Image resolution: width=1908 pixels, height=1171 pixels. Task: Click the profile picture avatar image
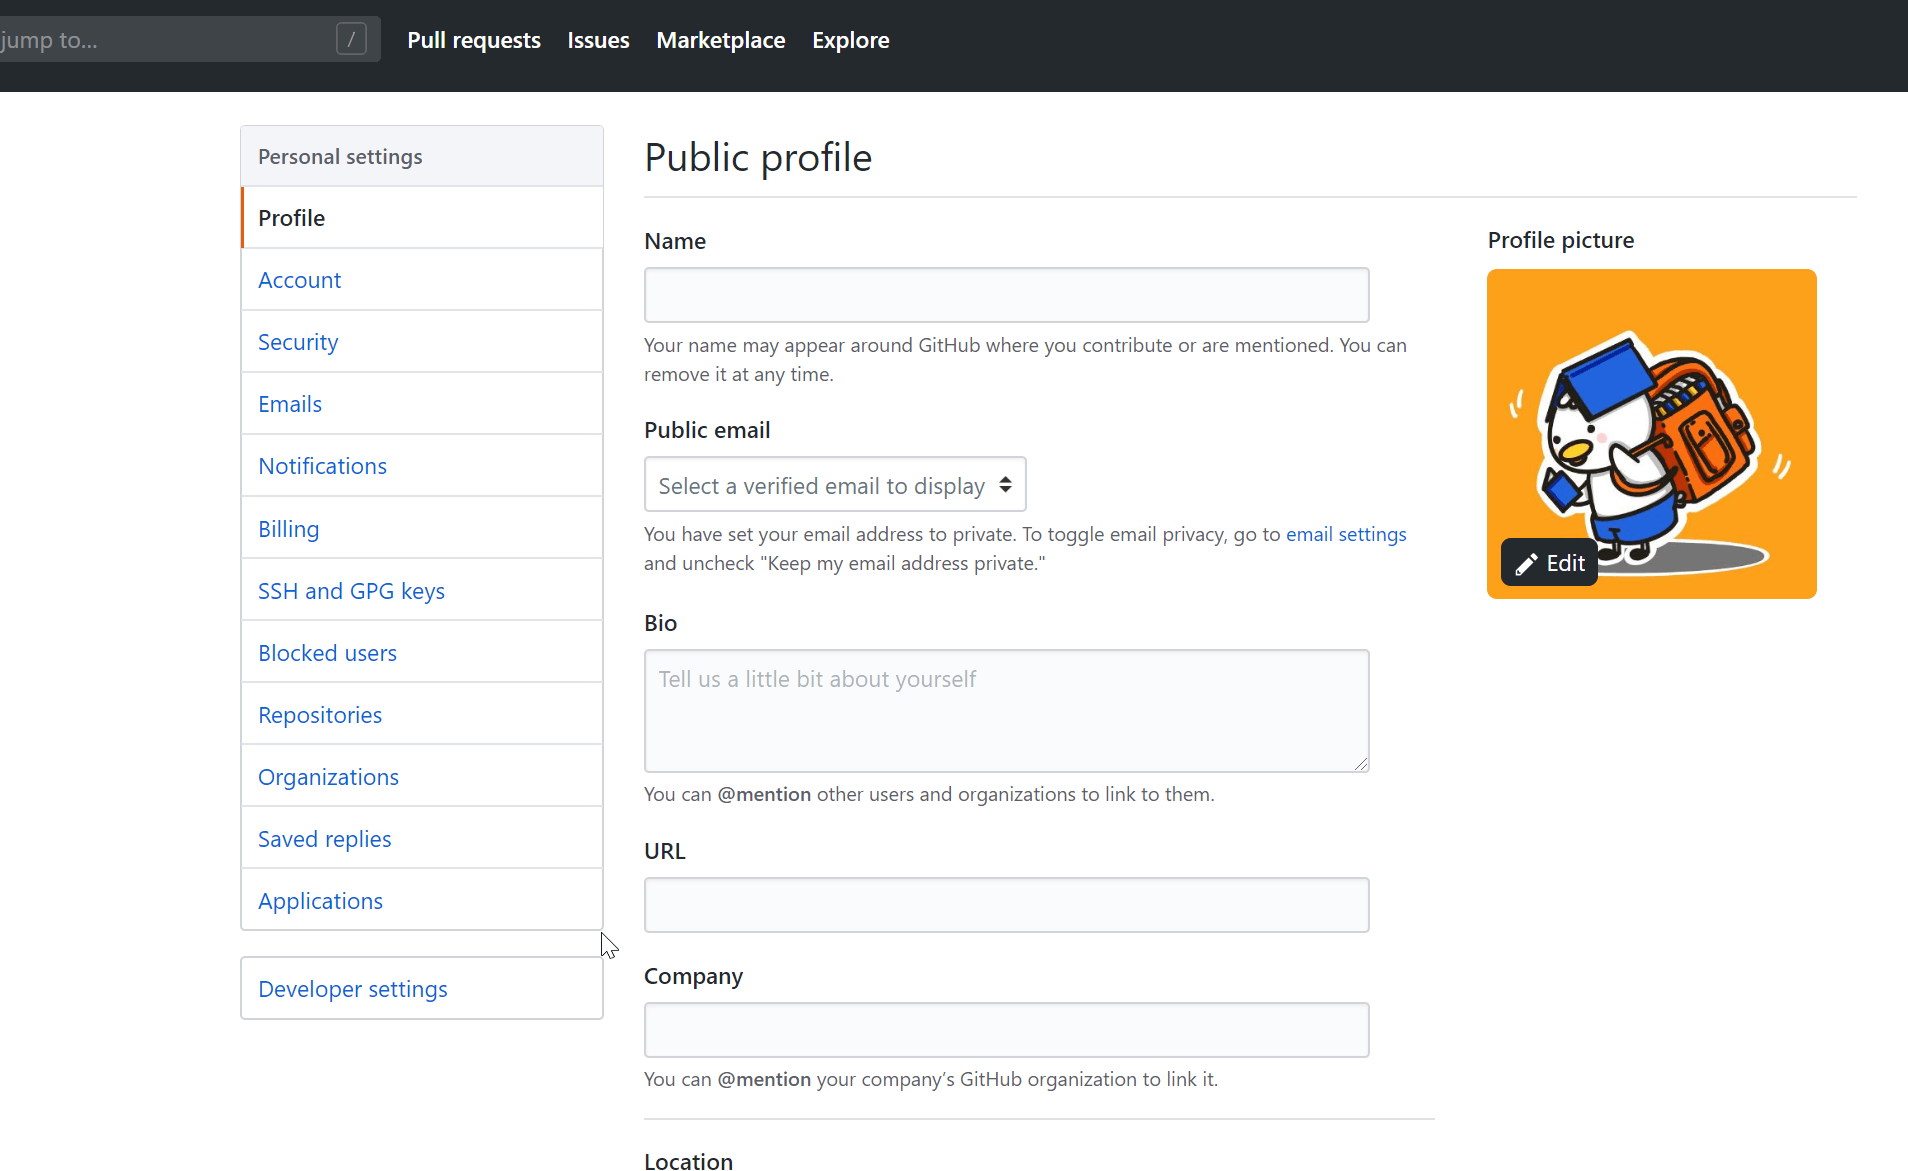pos(1651,433)
